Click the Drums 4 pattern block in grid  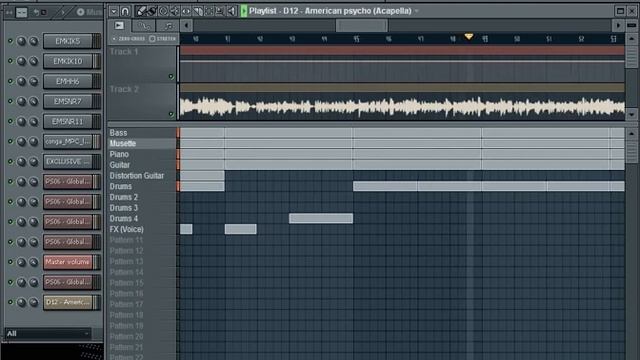click(x=321, y=218)
